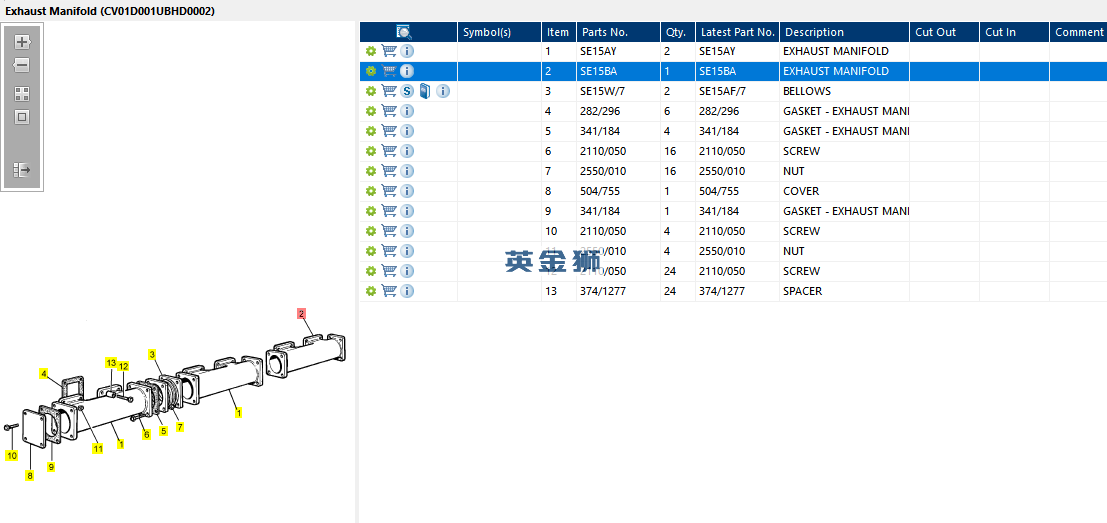Click SE15AF/7 latest part number
The width and height of the screenshot is (1107, 523).
pos(722,91)
